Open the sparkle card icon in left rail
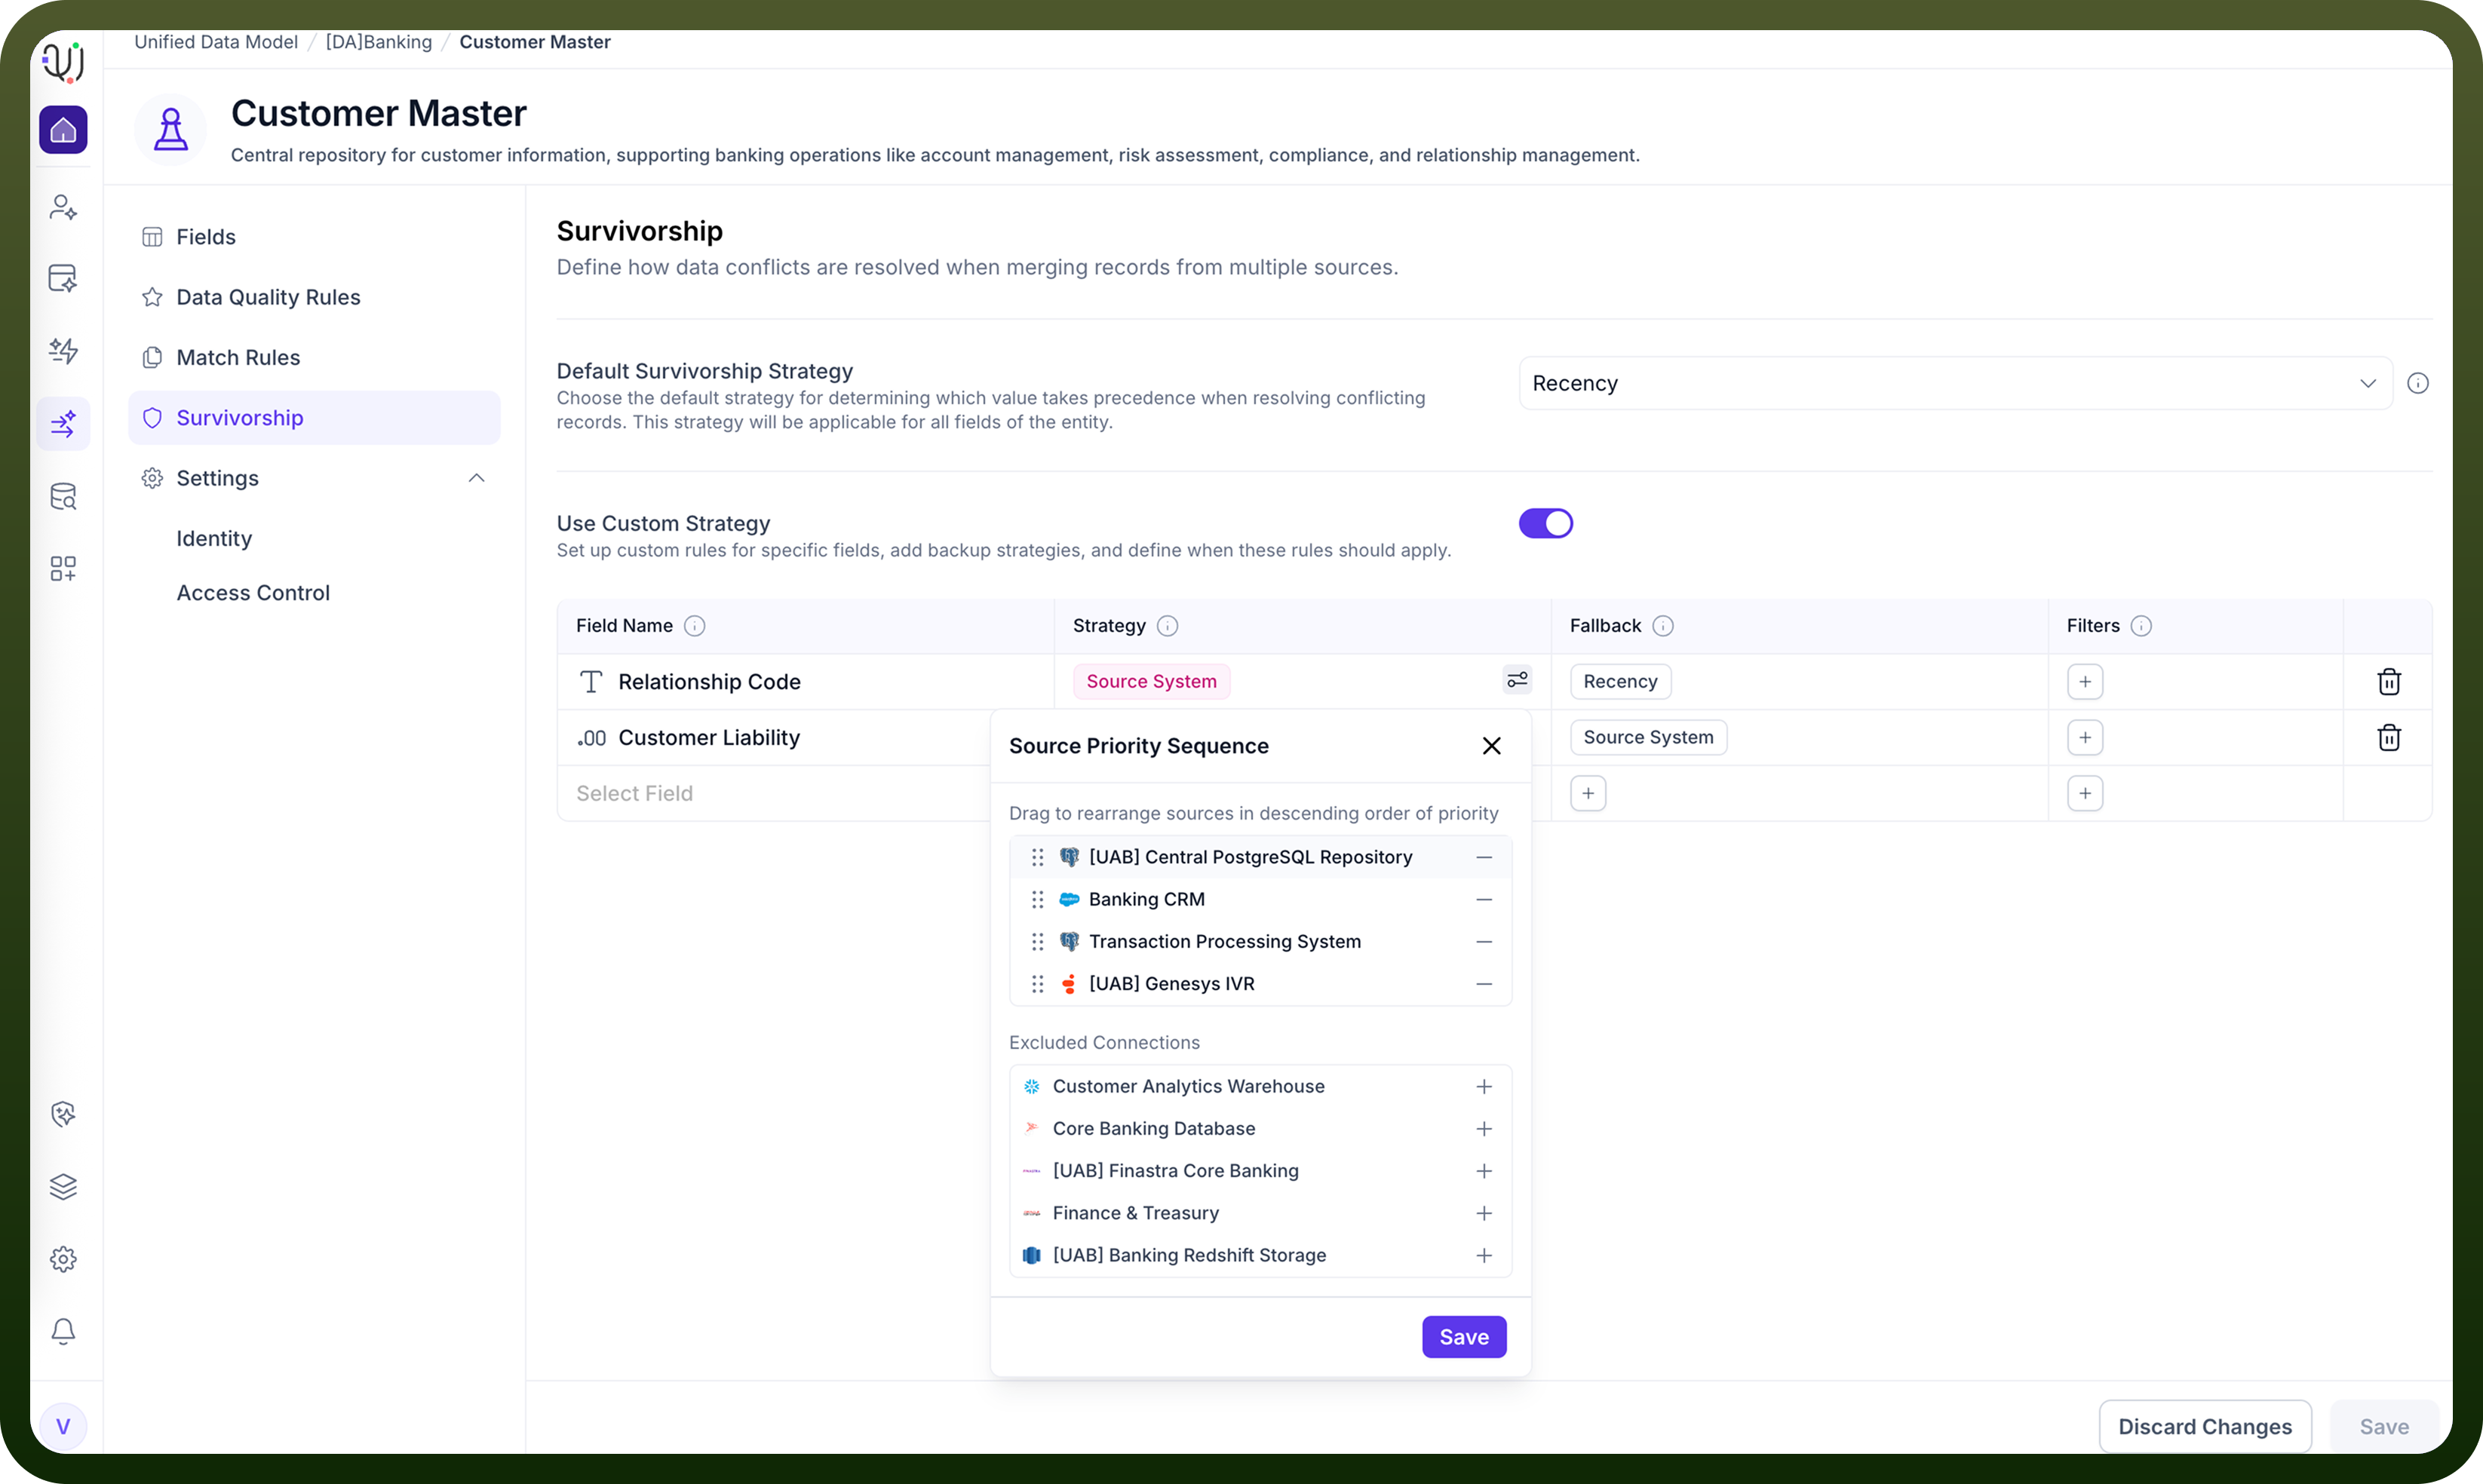This screenshot has height=1484, width=2483. [x=63, y=278]
